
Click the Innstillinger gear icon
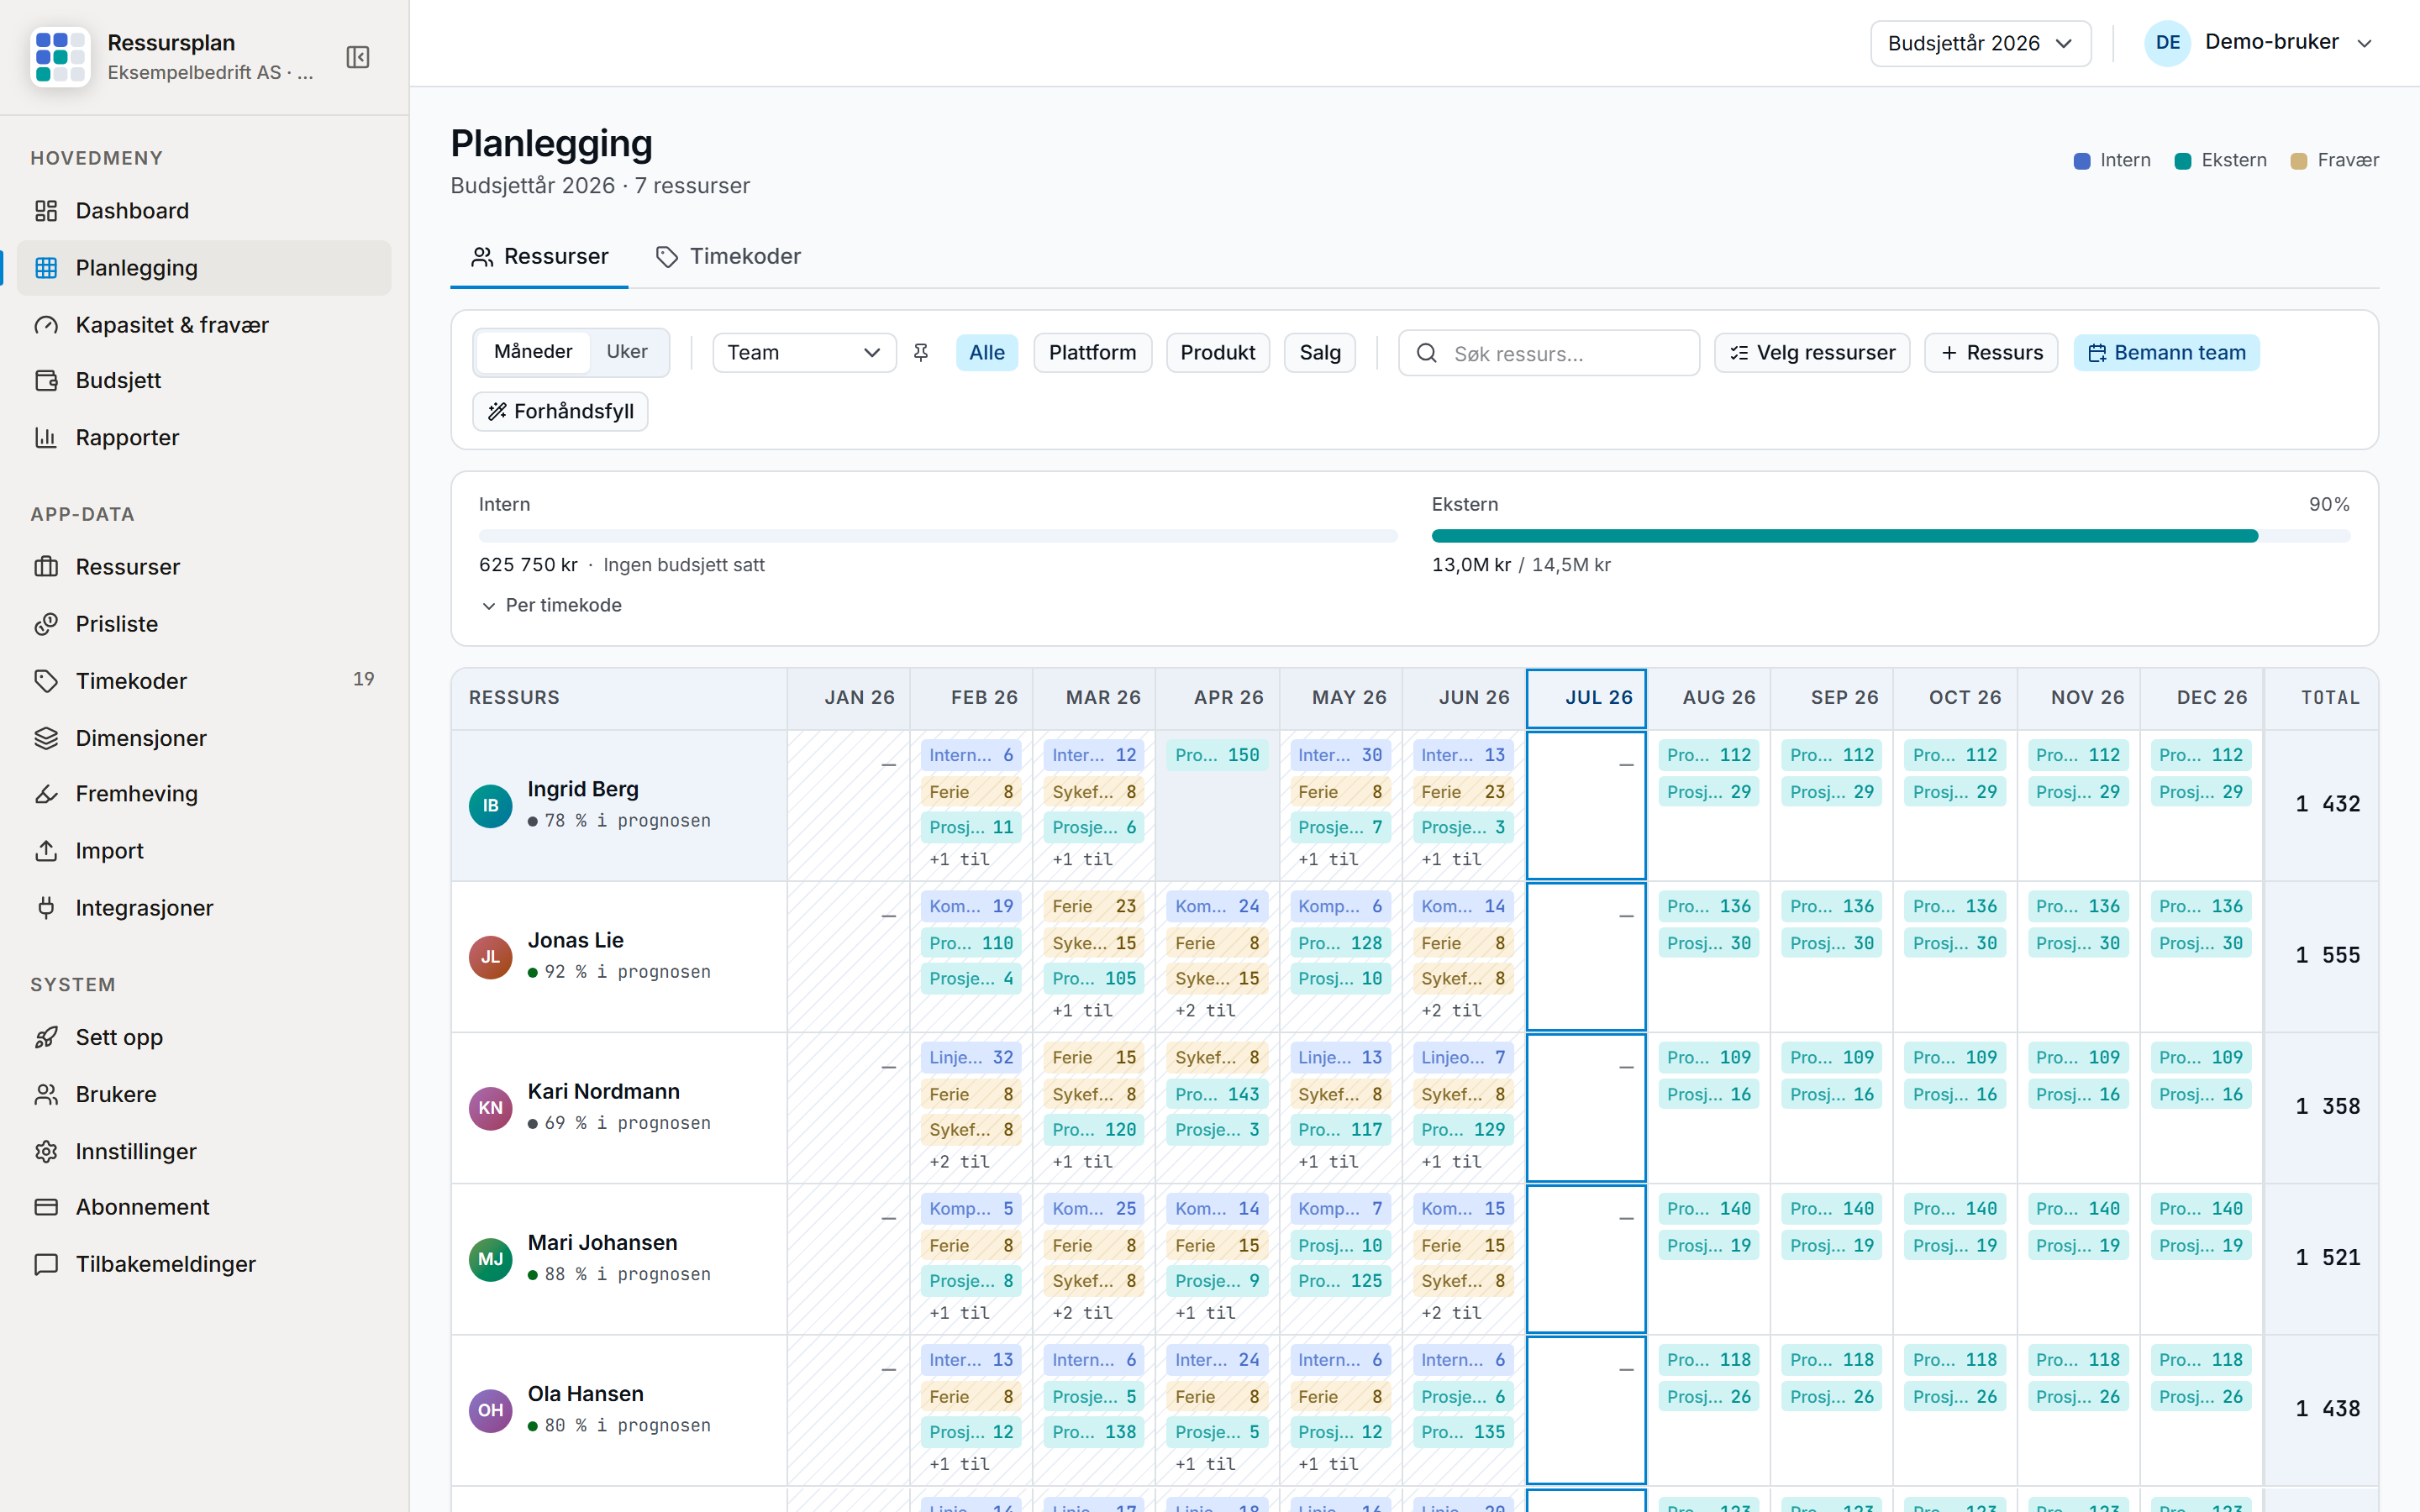click(x=46, y=1151)
